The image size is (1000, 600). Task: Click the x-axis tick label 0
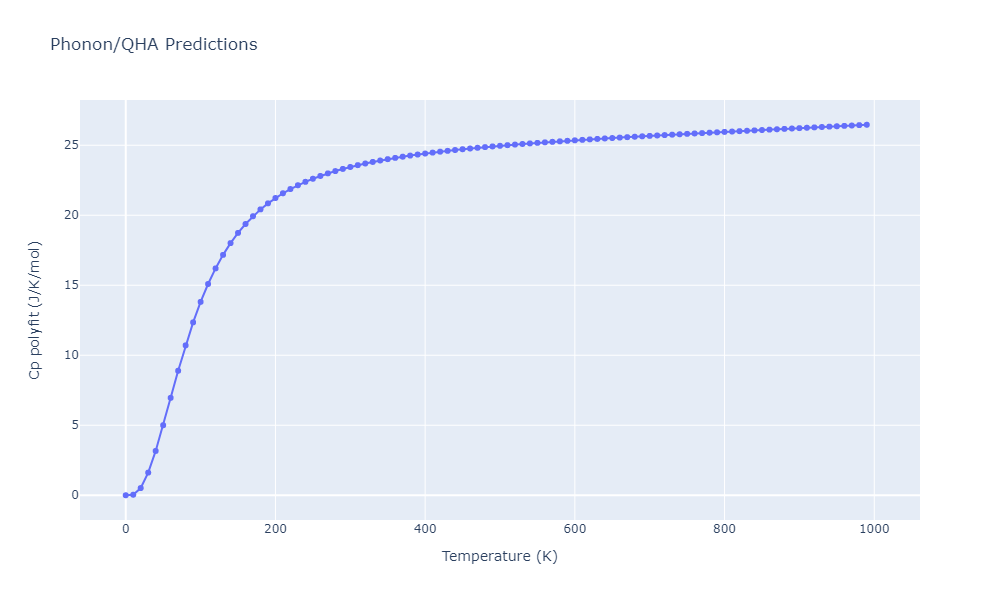coord(125,529)
